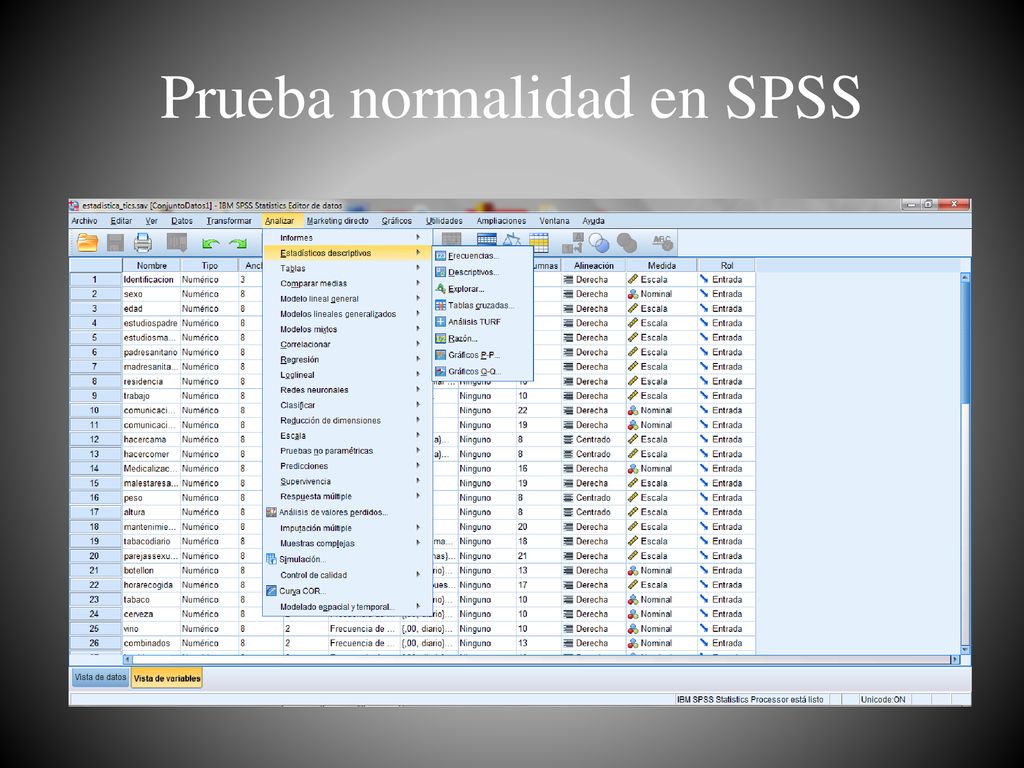The height and width of the screenshot is (768, 1024).
Task: Select the 'sexo' variable name cell
Action: (152, 294)
